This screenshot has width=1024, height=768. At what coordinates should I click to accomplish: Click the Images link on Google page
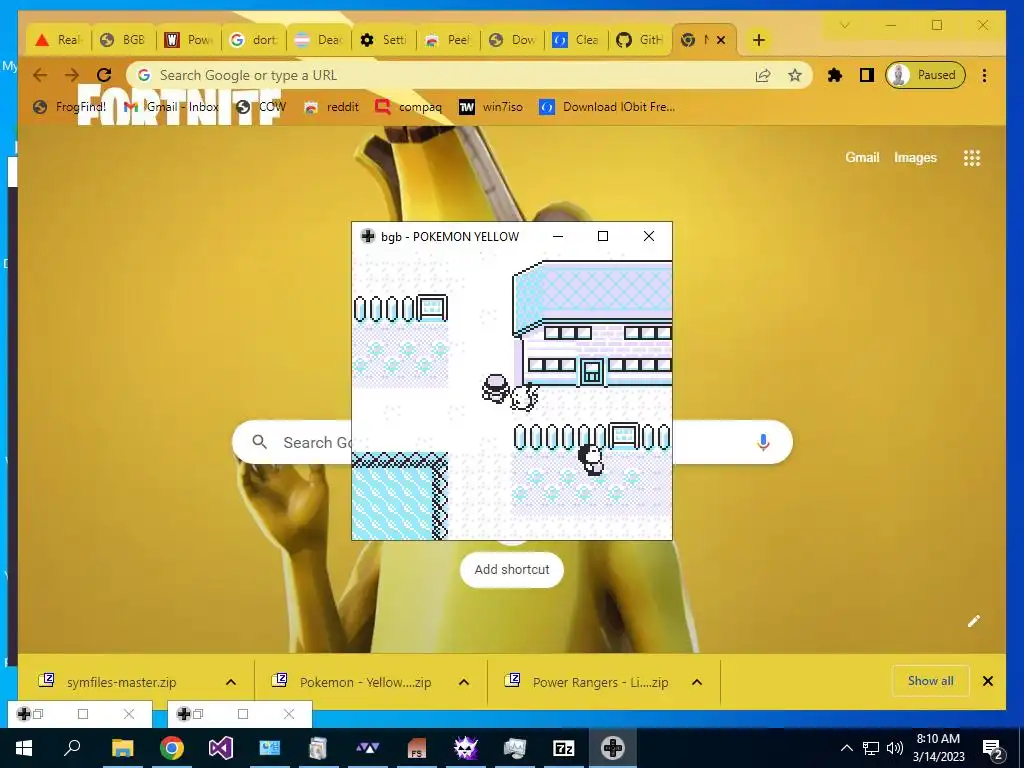(915, 157)
